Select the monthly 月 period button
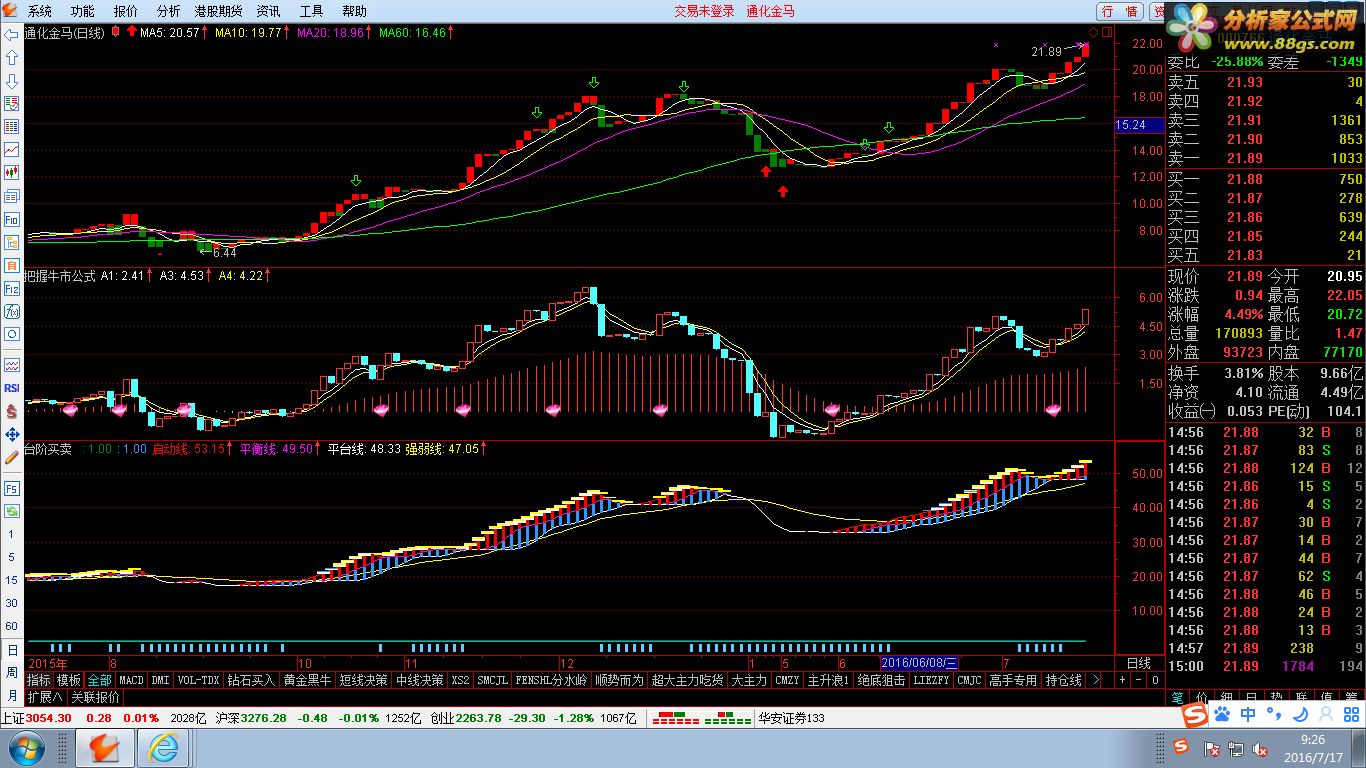This screenshot has width=1366, height=768. 12,695
